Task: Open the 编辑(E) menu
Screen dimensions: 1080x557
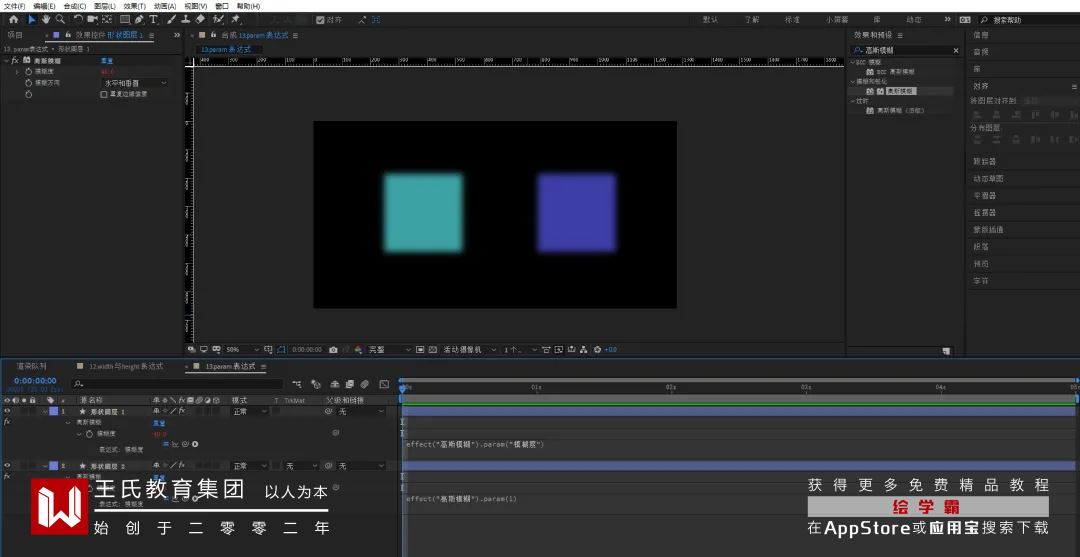Action: (x=44, y=6)
